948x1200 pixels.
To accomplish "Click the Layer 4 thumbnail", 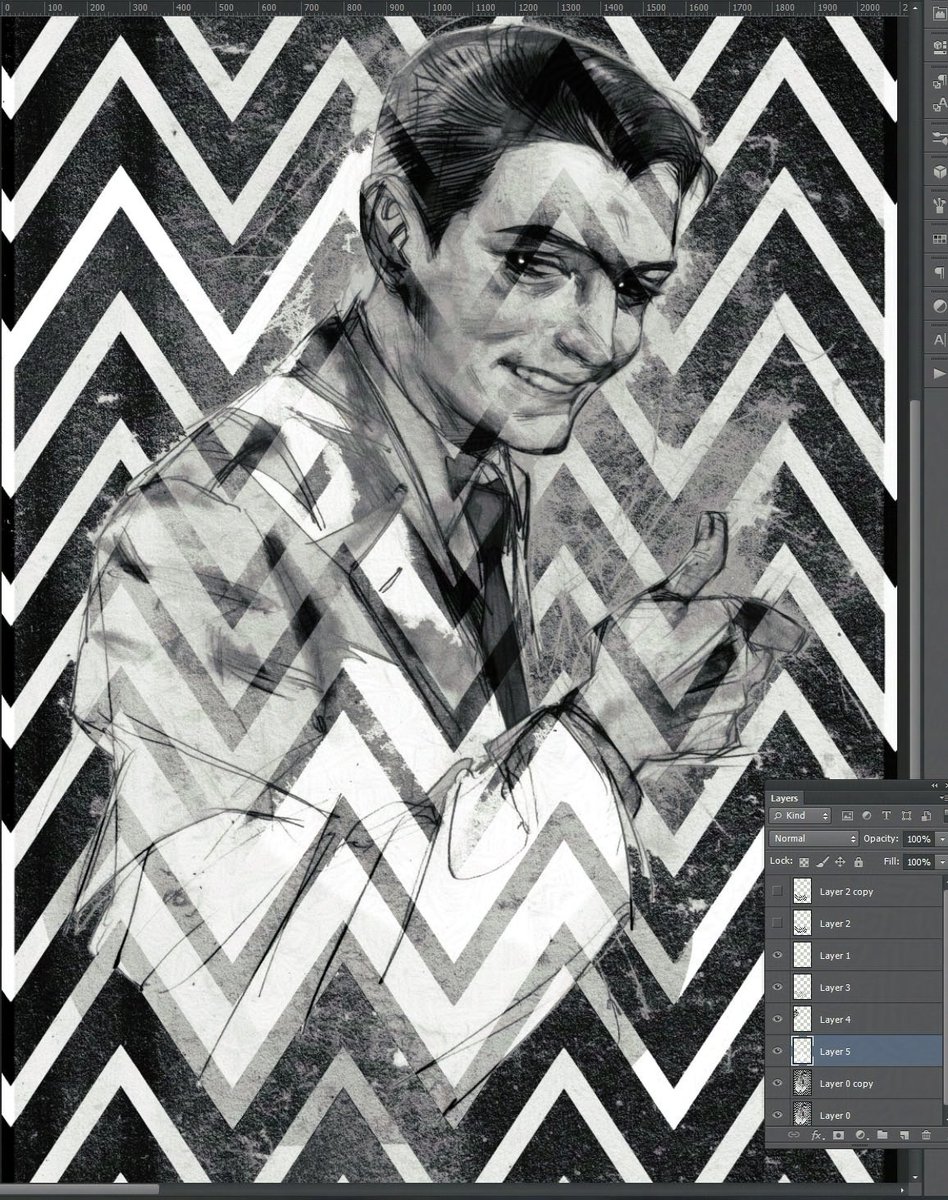I will click(x=801, y=1019).
